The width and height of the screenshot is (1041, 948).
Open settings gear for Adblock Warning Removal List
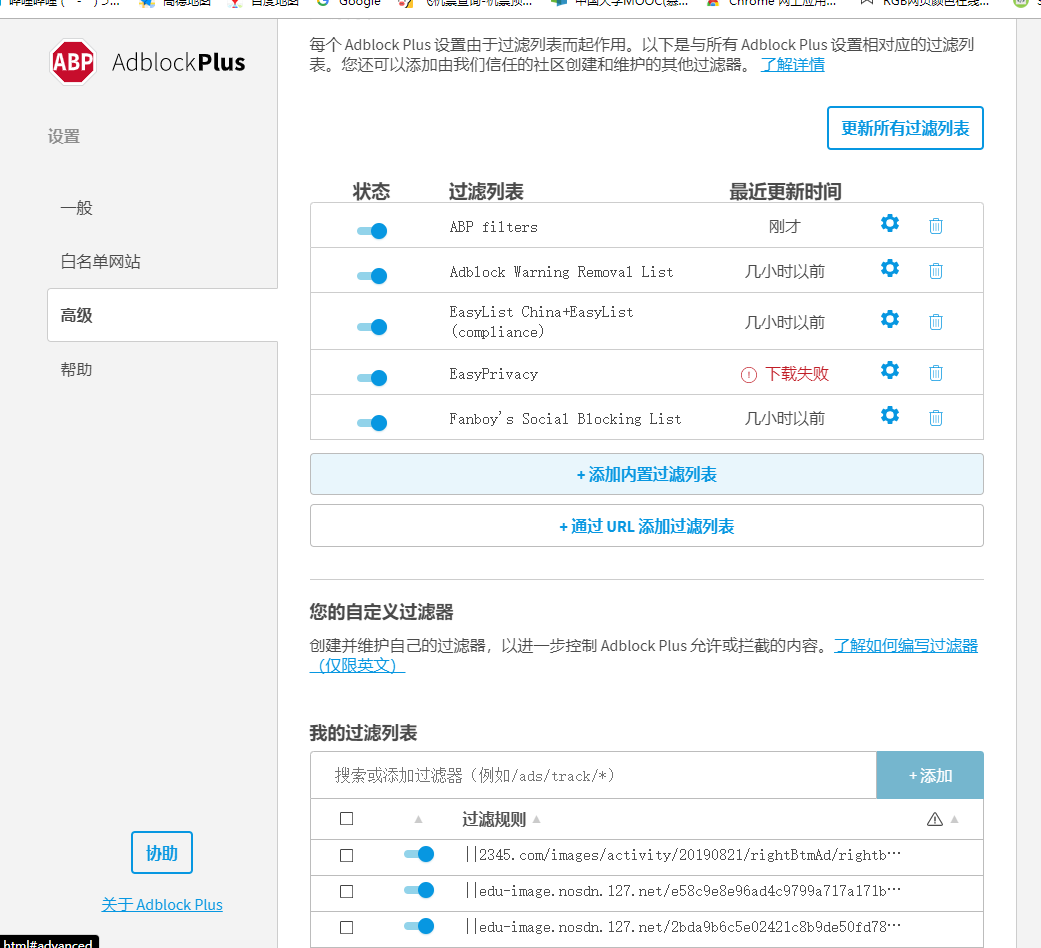coord(890,268)
